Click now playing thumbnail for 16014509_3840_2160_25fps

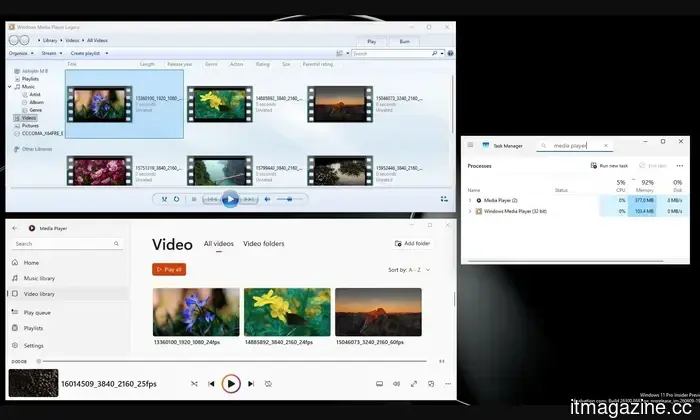point(33,383)
